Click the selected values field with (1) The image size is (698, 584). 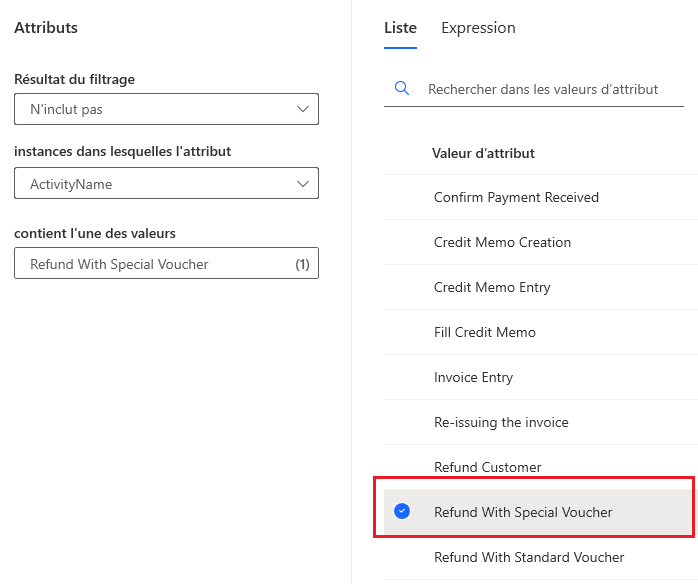pyautogui.click(x=150, y=264)
